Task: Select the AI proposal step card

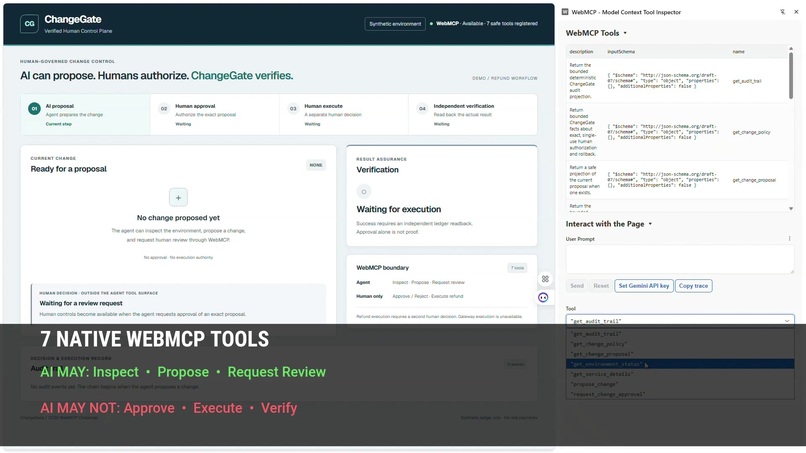Action: pyautogui.click(x=85, y=115)
